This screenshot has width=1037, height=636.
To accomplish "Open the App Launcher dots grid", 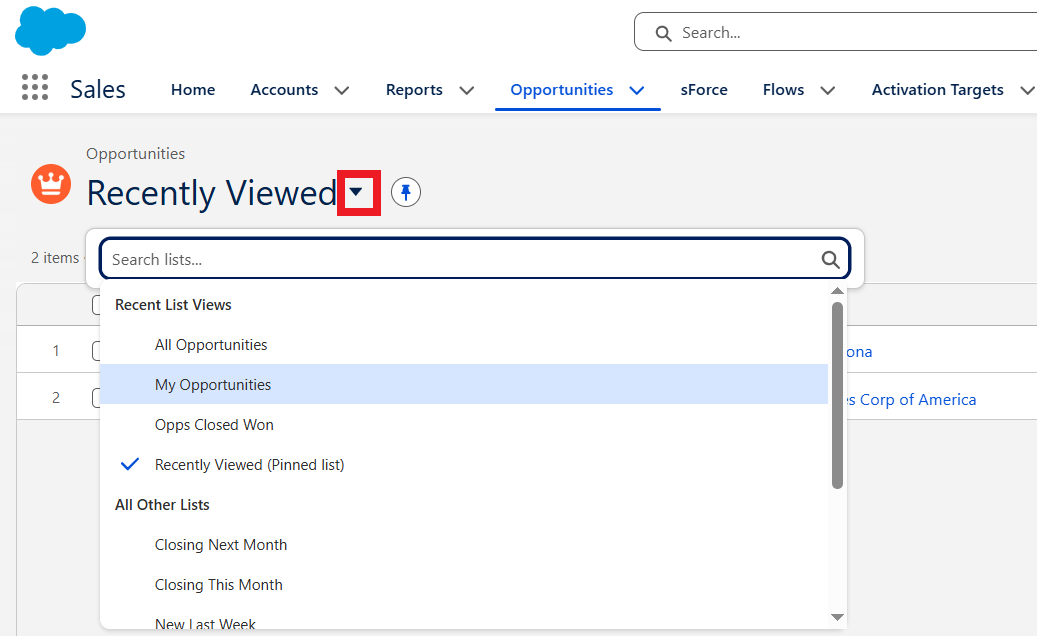I will [x=35, y=87].
